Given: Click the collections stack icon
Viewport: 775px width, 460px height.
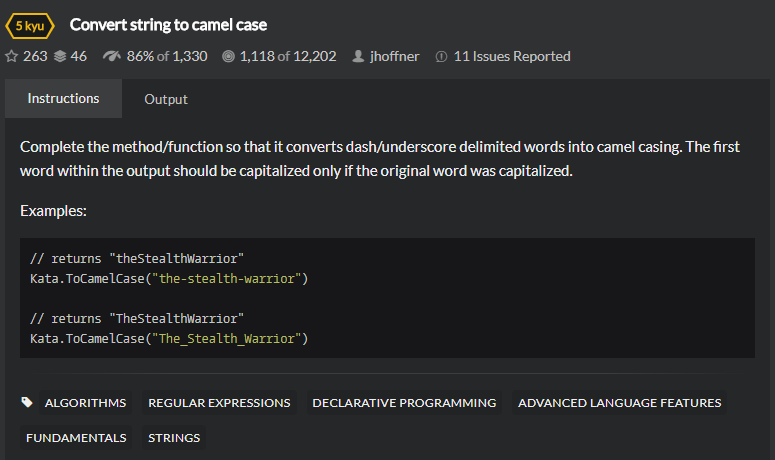Looking at the screenshot, I should tap(59, 56).
